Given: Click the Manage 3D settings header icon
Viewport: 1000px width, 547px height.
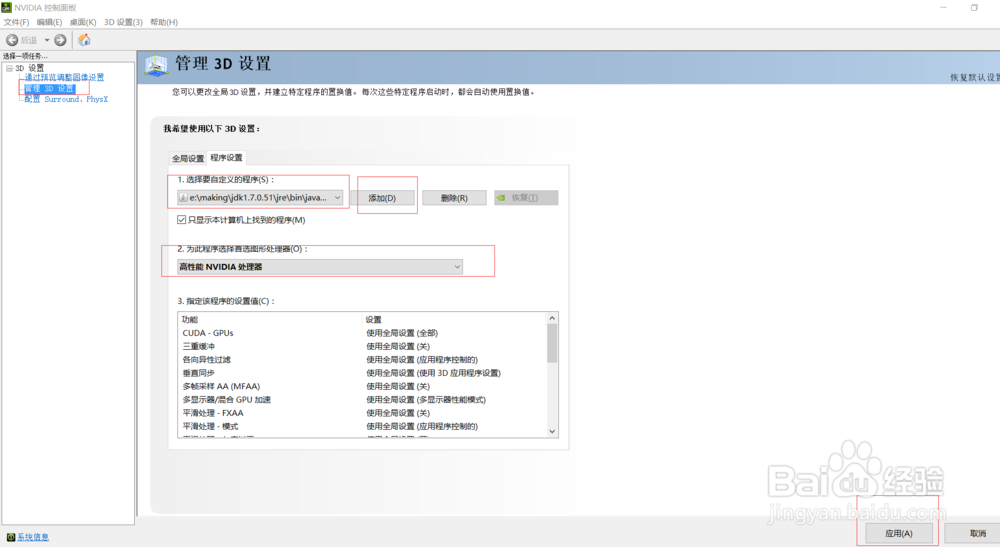Looking at the screenshot, I should [156, 65].
